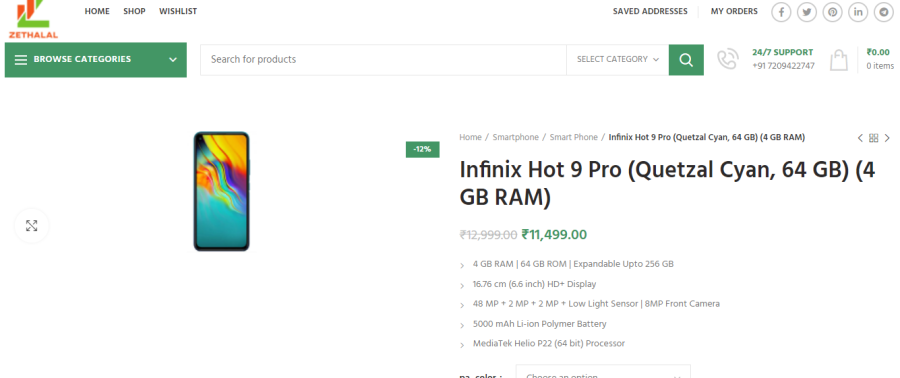
Task: Click the 0 items cart count
Action: pos(880,66)
